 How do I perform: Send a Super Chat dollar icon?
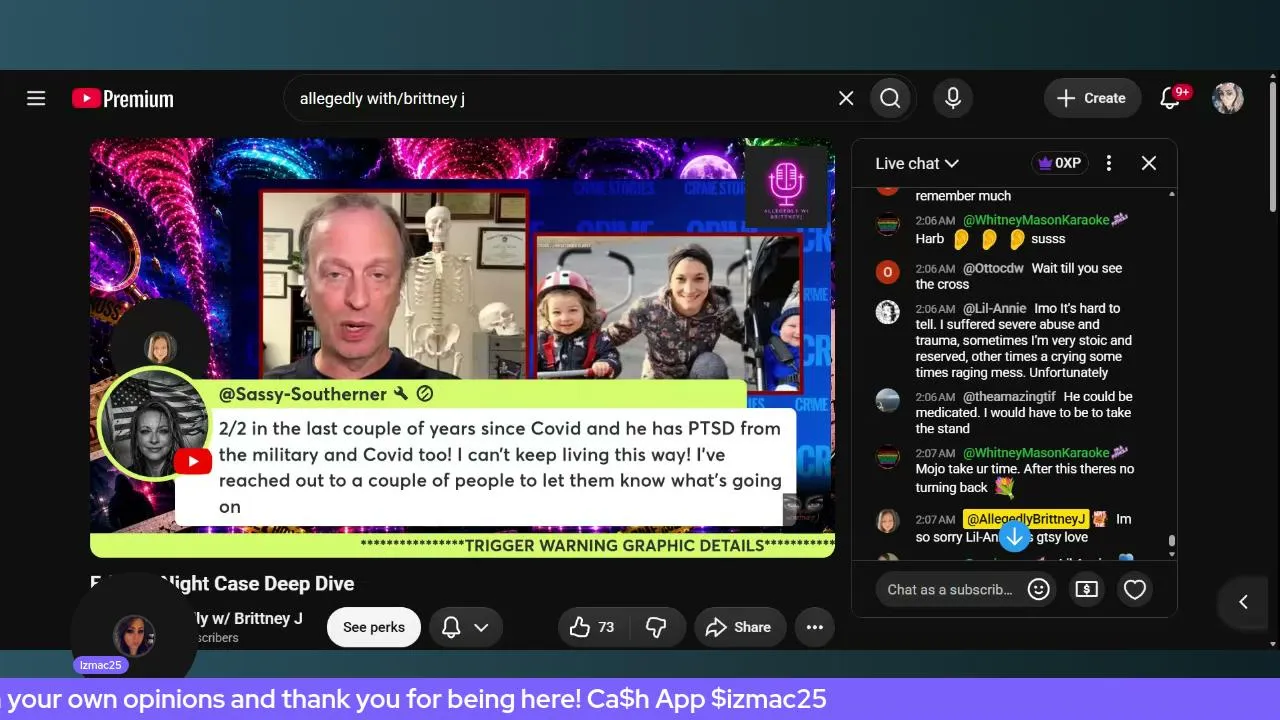point(1086,590)
